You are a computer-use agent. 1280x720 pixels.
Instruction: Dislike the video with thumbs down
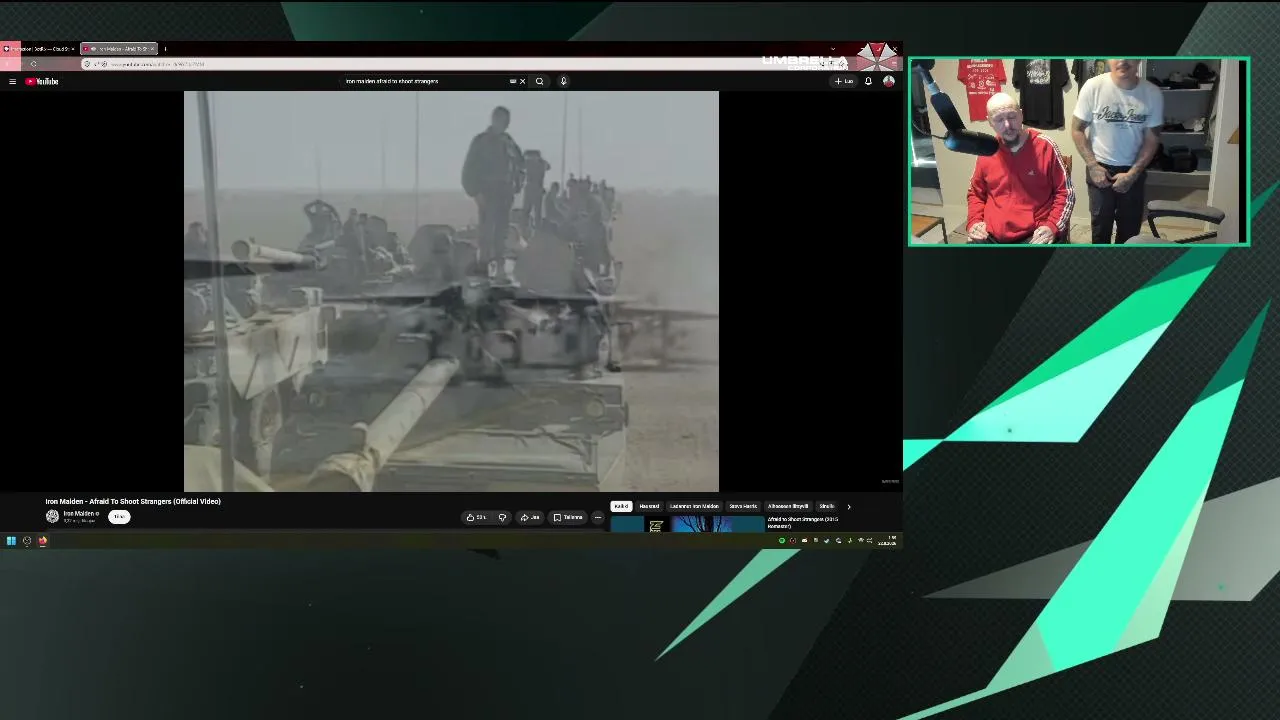(502, 517)
